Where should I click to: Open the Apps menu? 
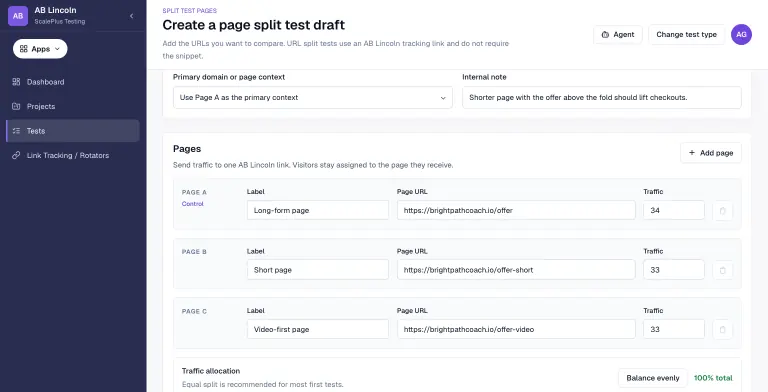pyautogui.click(x=40, y=49)
